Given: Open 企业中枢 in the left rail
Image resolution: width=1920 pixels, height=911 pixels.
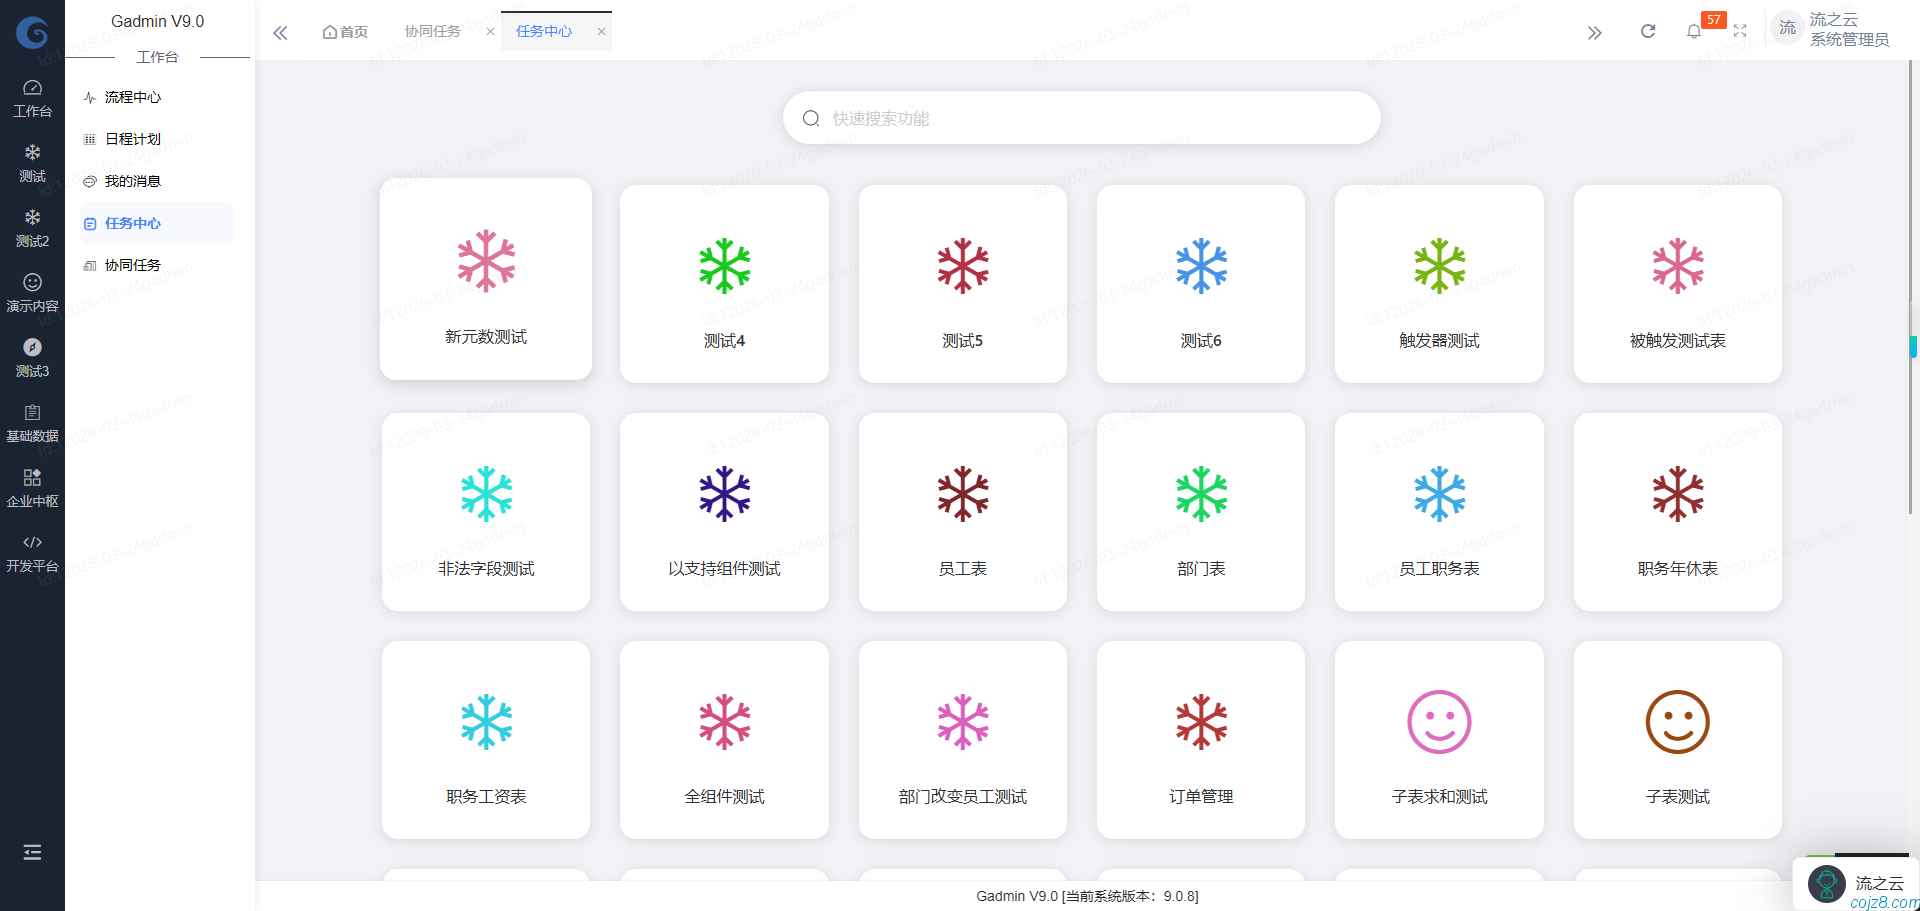Looking at the screenshot, I should (32, 487).
